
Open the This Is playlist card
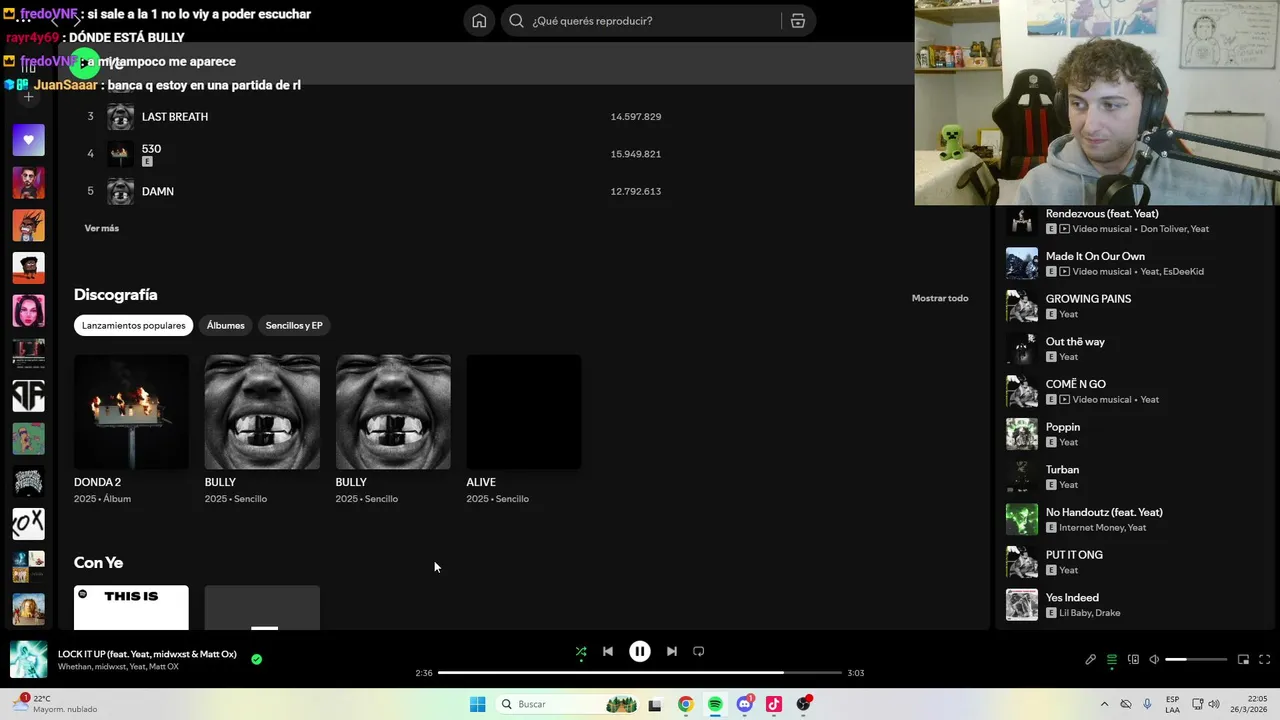pyautogui.click(x=131, y=608)
